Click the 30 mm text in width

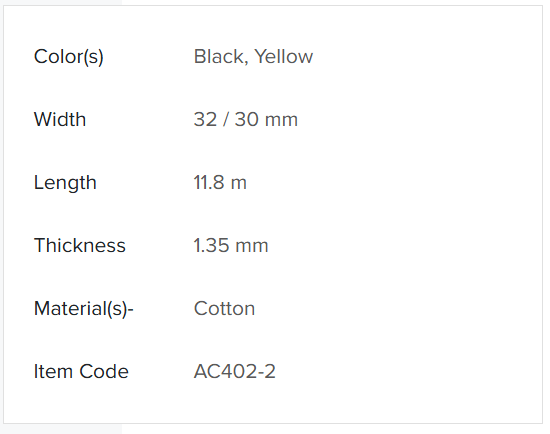tap(266, 119)
